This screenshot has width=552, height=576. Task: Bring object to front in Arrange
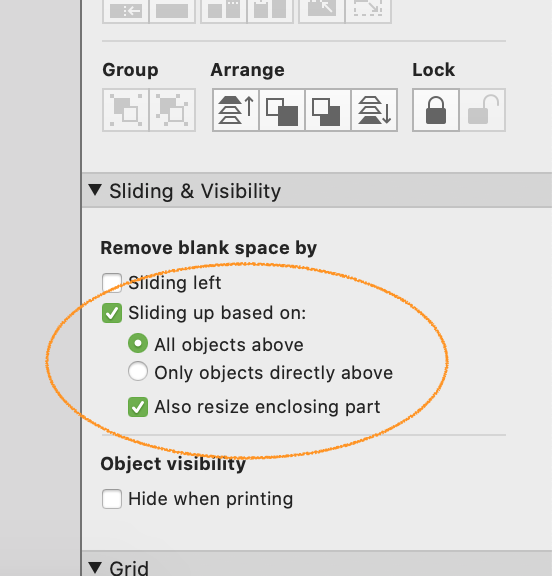tap(236, 110)
